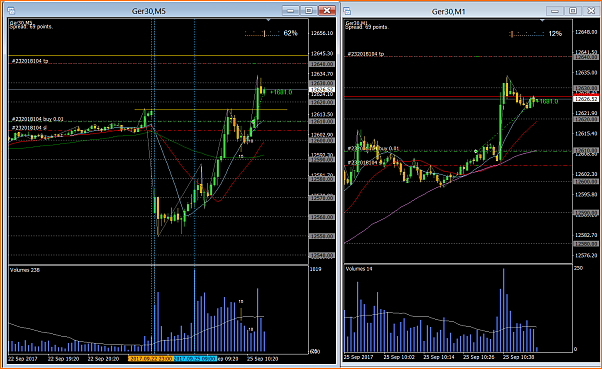Minimize the Ger30,M1 chart window
This screenshot has width=602, height=369.
(554, 11)
